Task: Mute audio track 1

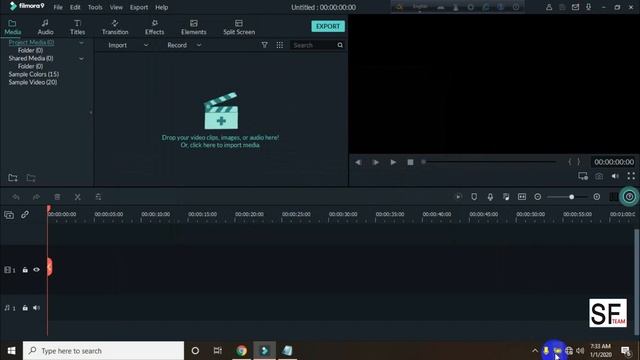Action: click(x=36, y=308)
